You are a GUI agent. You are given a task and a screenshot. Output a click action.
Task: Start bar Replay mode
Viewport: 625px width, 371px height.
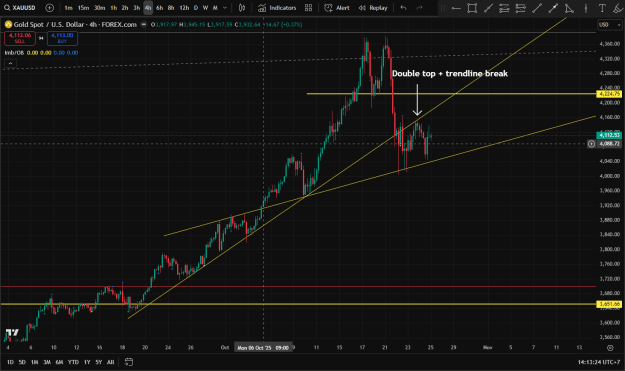point(373,8)
